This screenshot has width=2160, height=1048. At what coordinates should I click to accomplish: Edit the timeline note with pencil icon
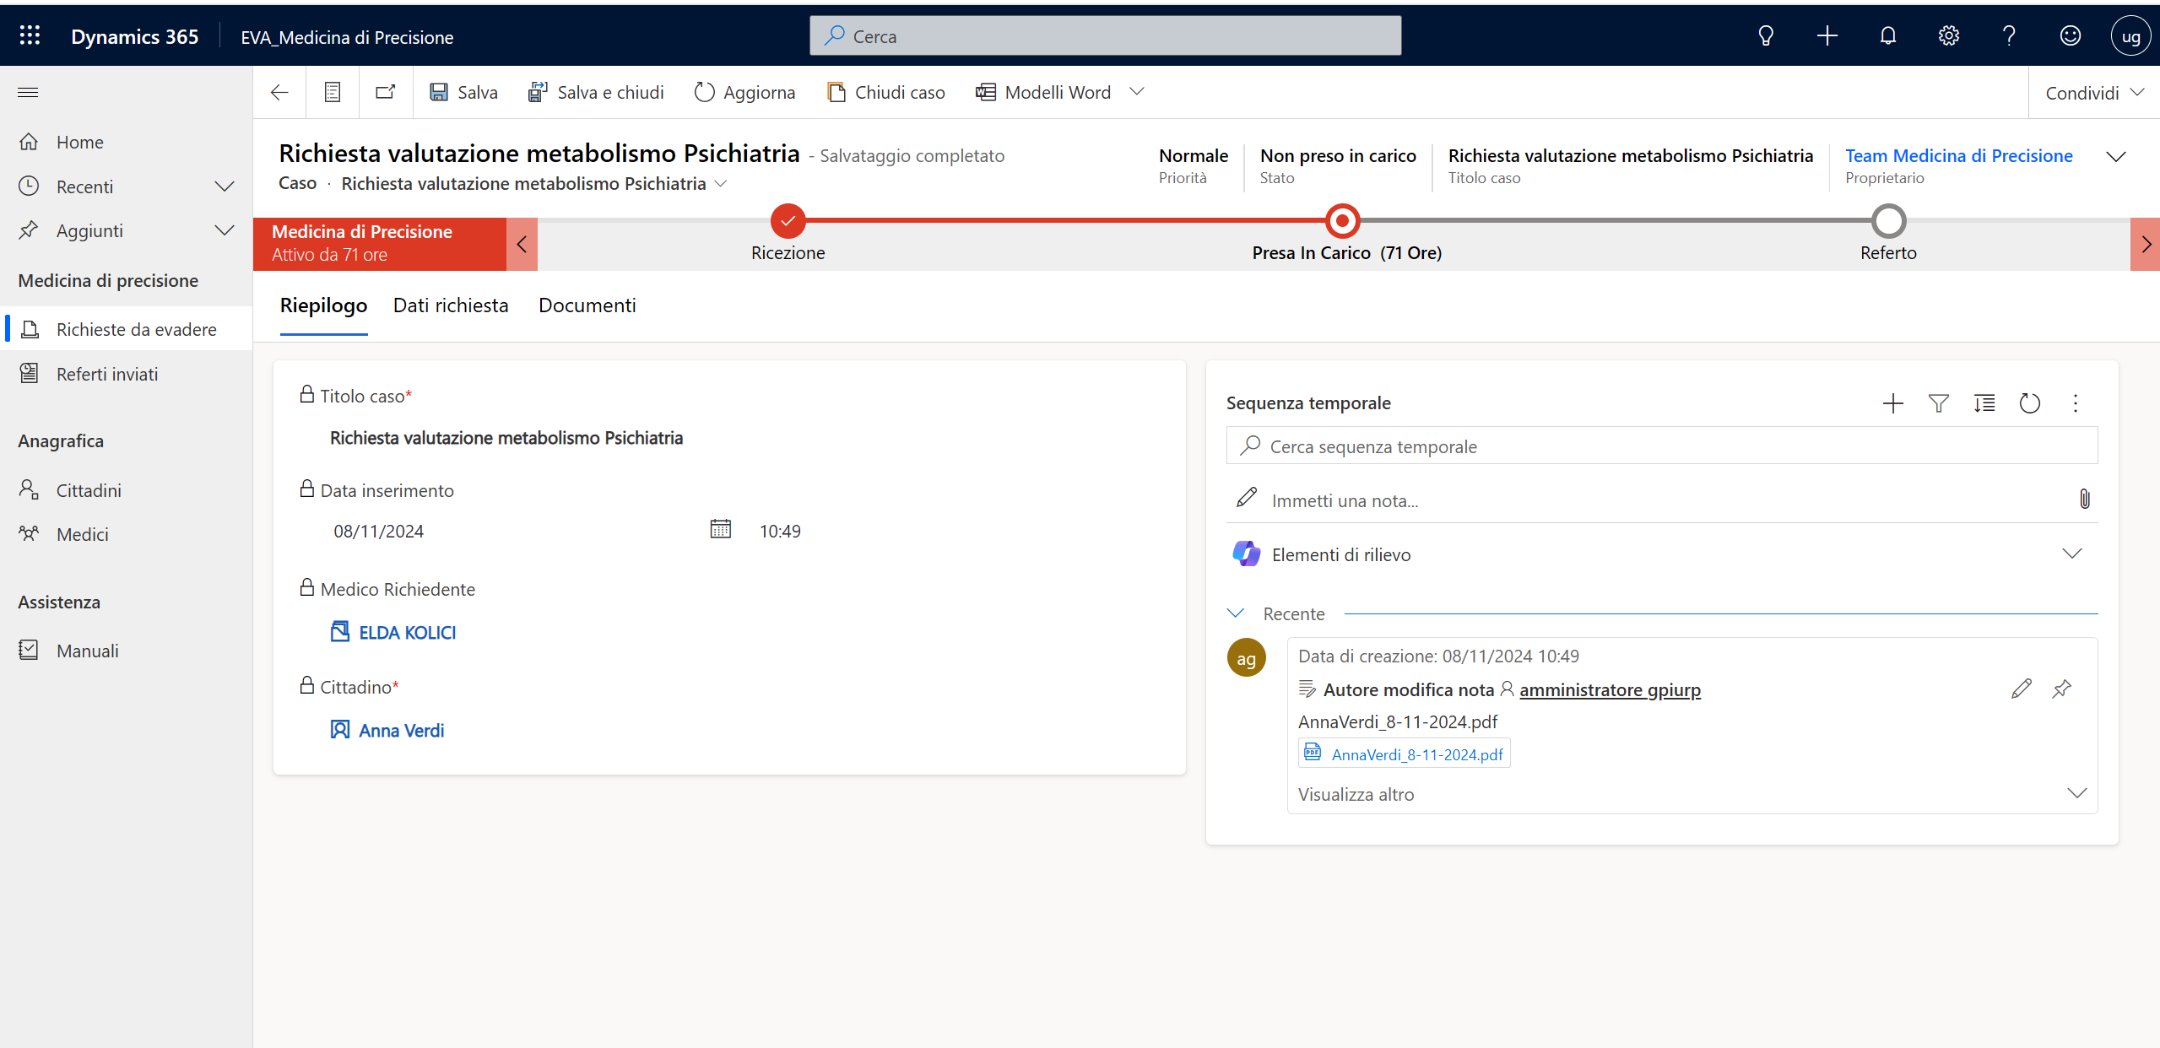(2021, 689)
